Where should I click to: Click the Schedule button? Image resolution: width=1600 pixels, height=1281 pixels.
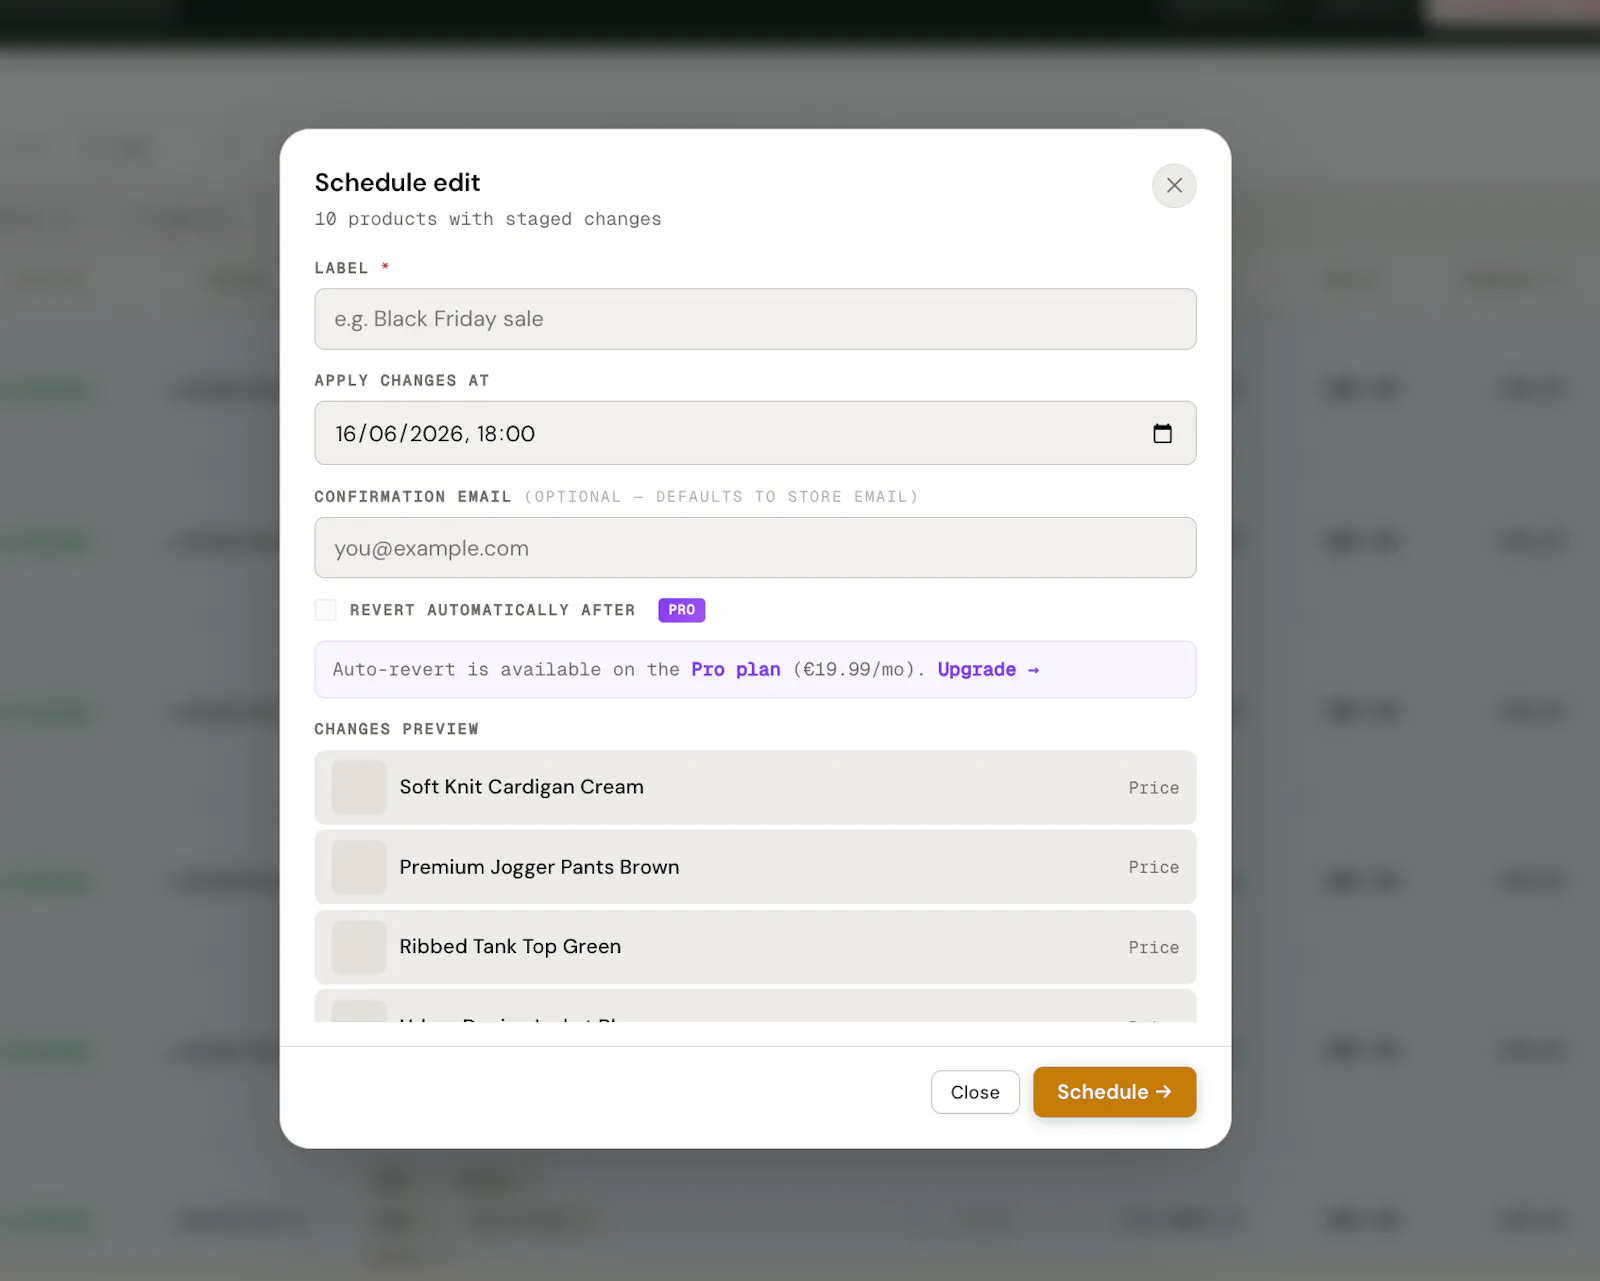pos(1114,1092)
